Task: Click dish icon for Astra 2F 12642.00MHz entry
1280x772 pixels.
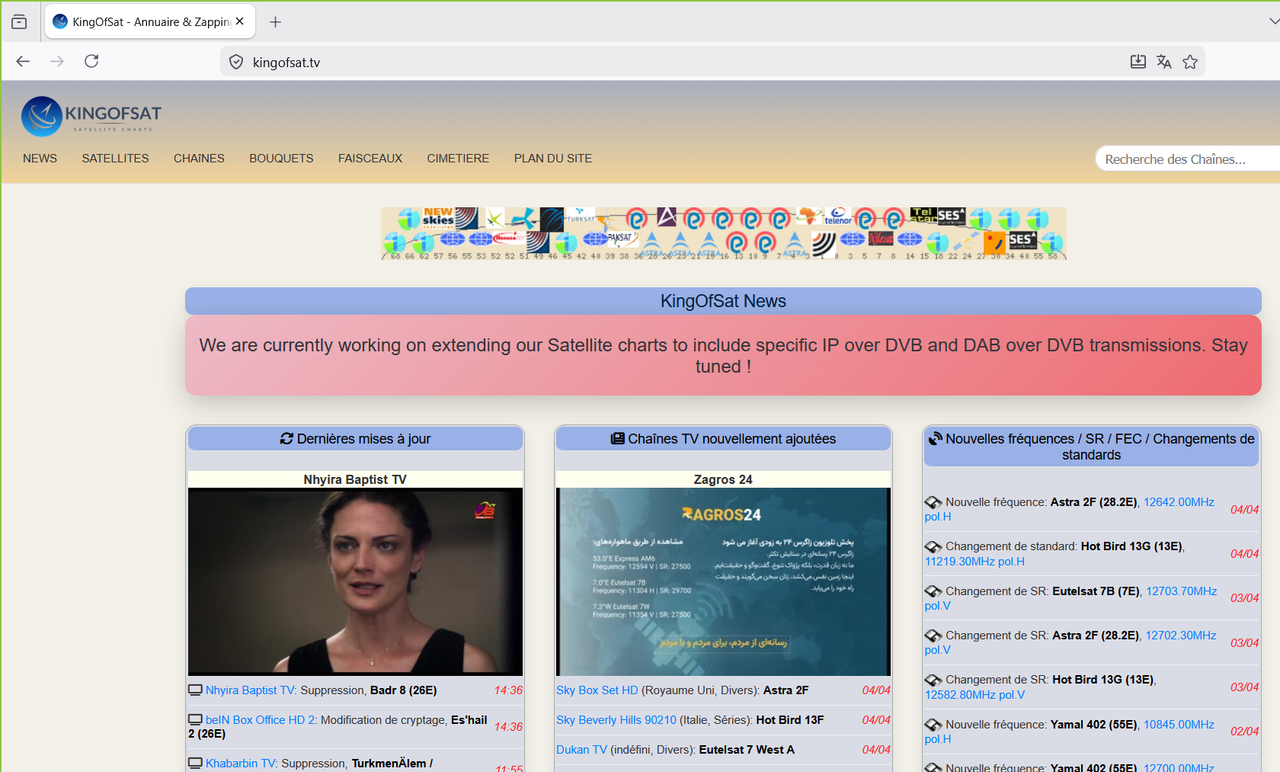Action: point(933,502)
